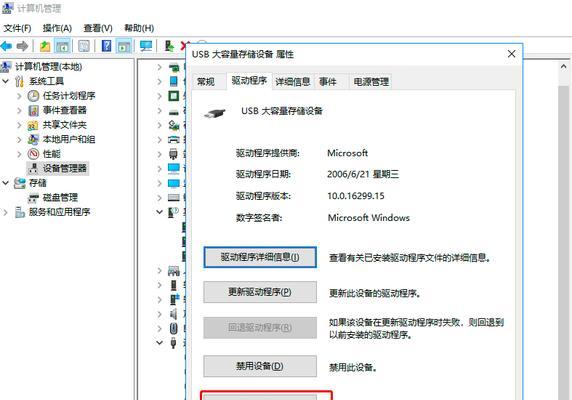The image size is (572, 400).
Task: Click the up one level folder icon
Action: coord(45,46)
